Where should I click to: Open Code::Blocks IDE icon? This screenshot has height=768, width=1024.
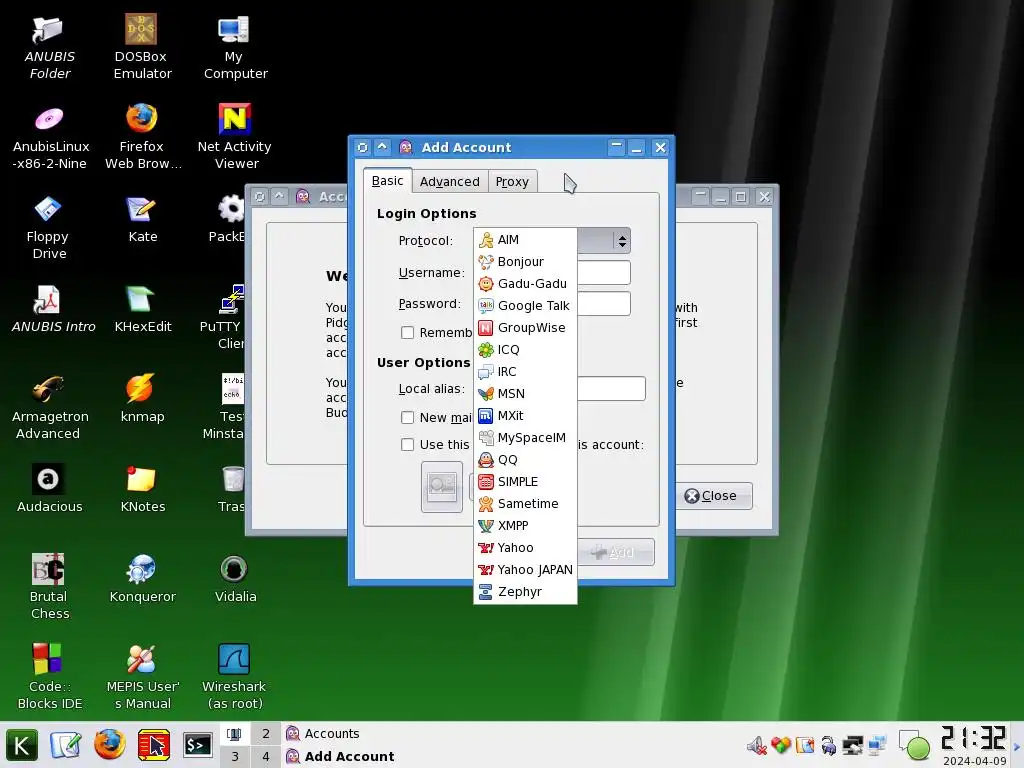[49, 677]
